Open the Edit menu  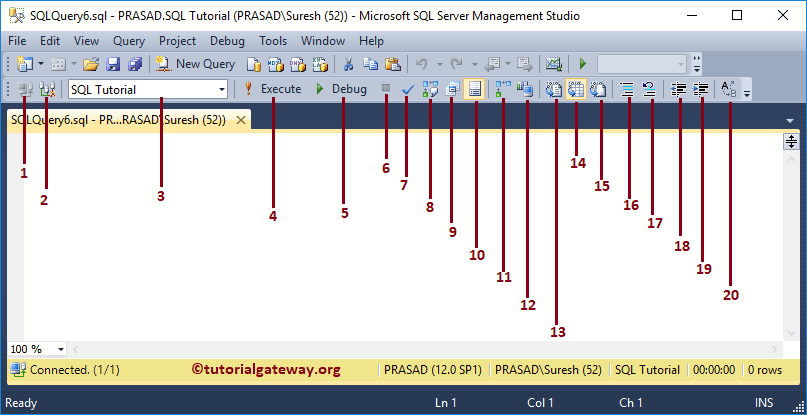tap(50, 41)
